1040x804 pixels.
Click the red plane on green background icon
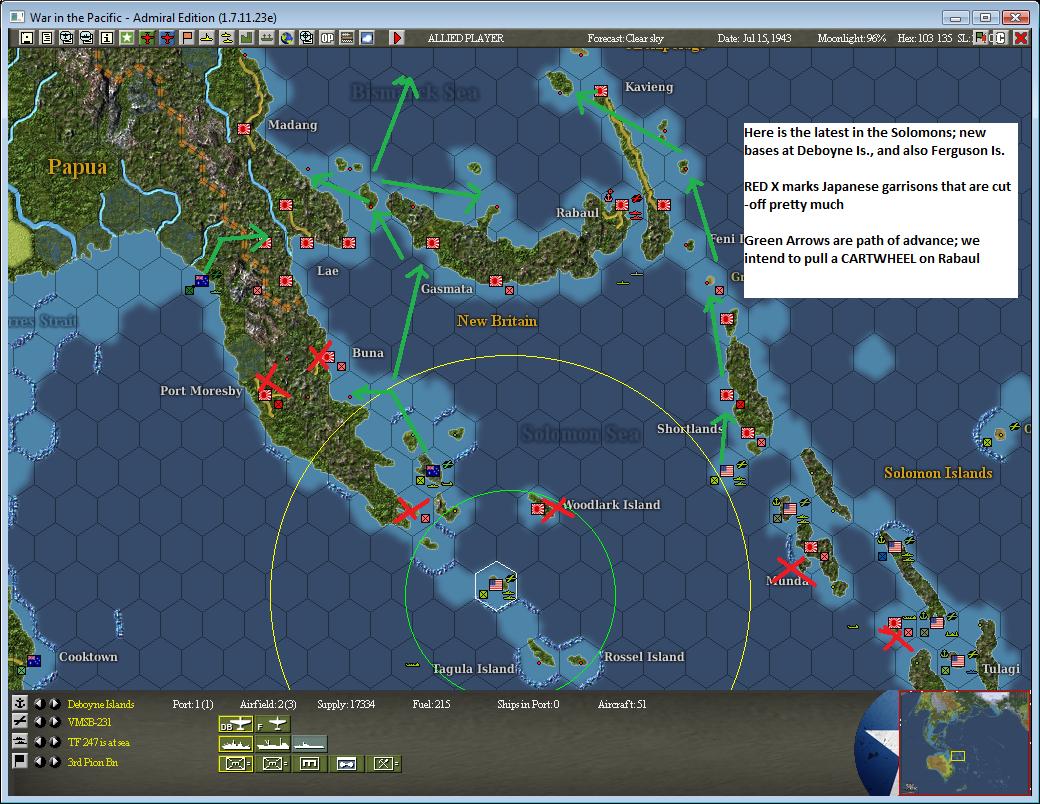click(147, 38)
